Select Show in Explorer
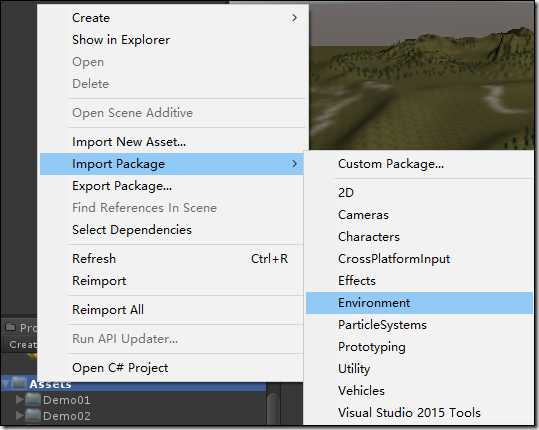539x430 pixels. point(121,40)
